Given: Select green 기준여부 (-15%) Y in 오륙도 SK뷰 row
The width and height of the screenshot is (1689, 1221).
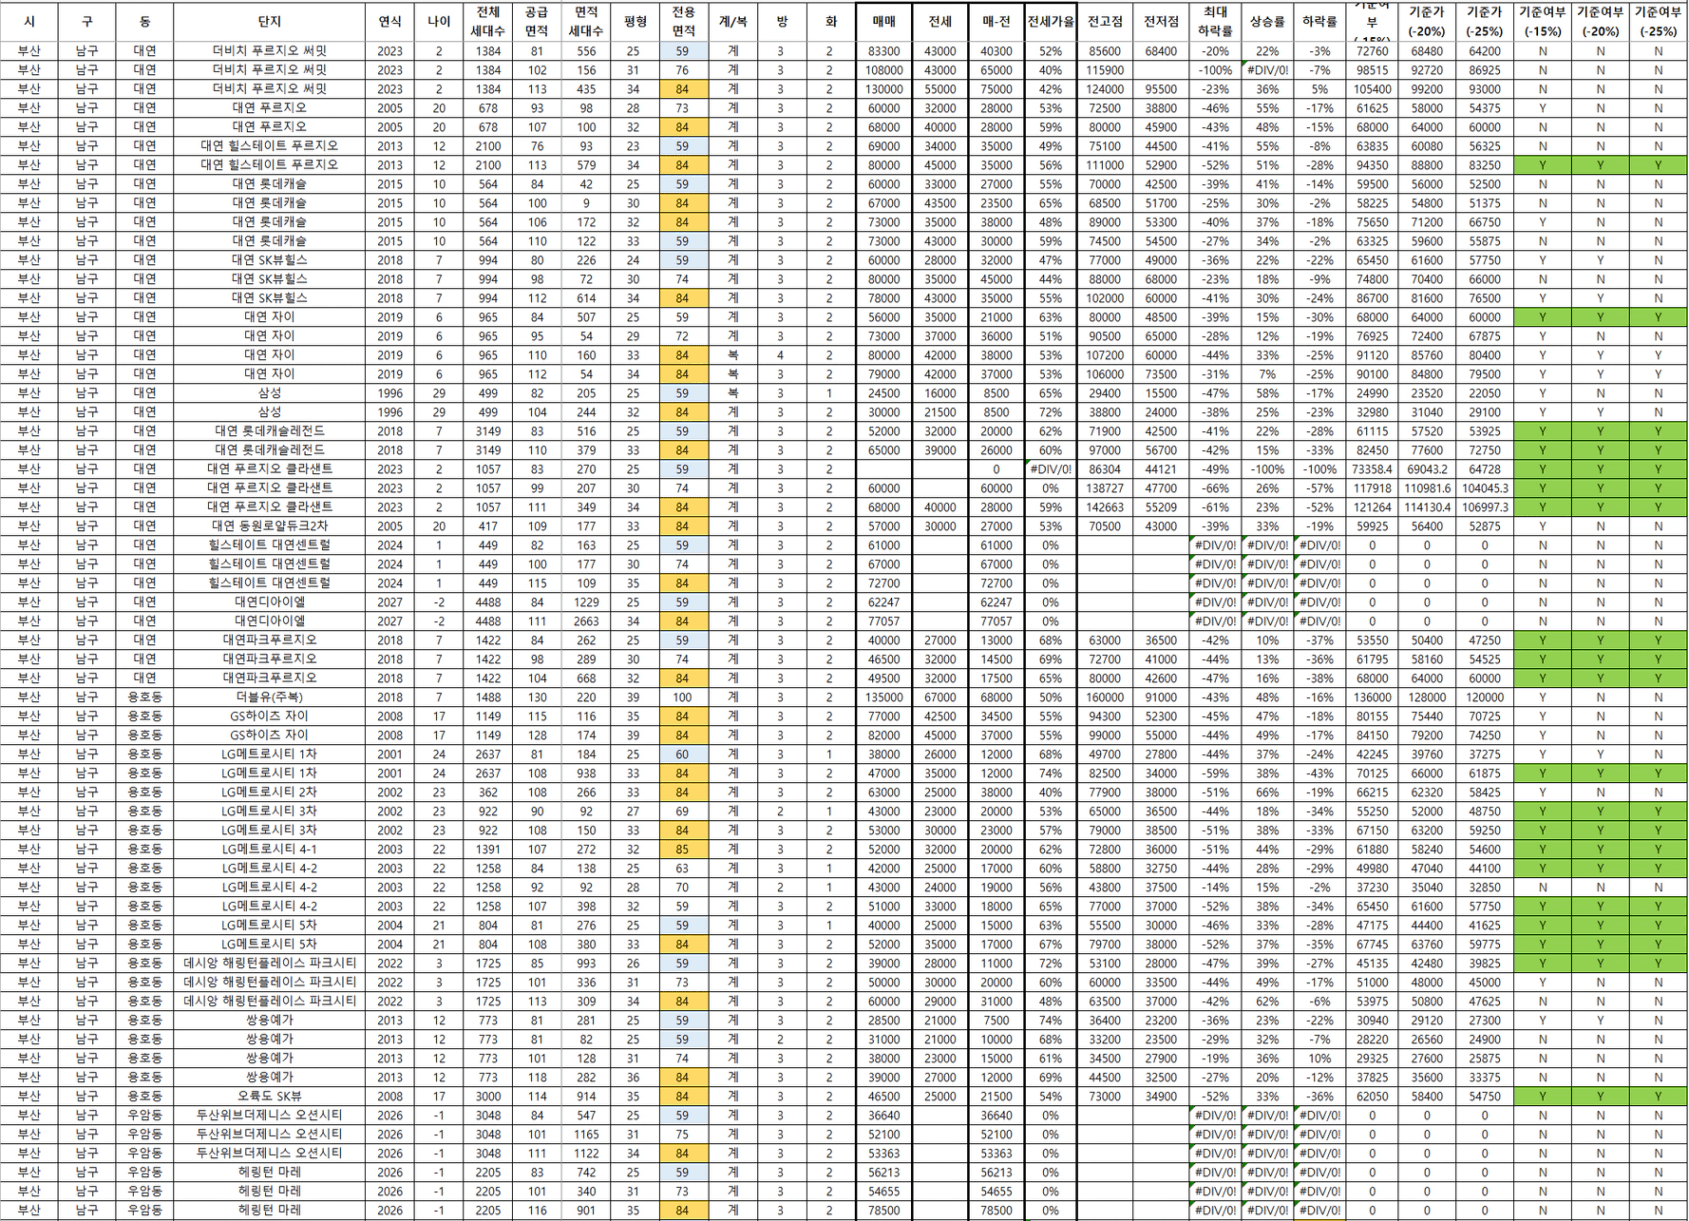Looking at the screenshot, I should (x=1542, y=1096).
